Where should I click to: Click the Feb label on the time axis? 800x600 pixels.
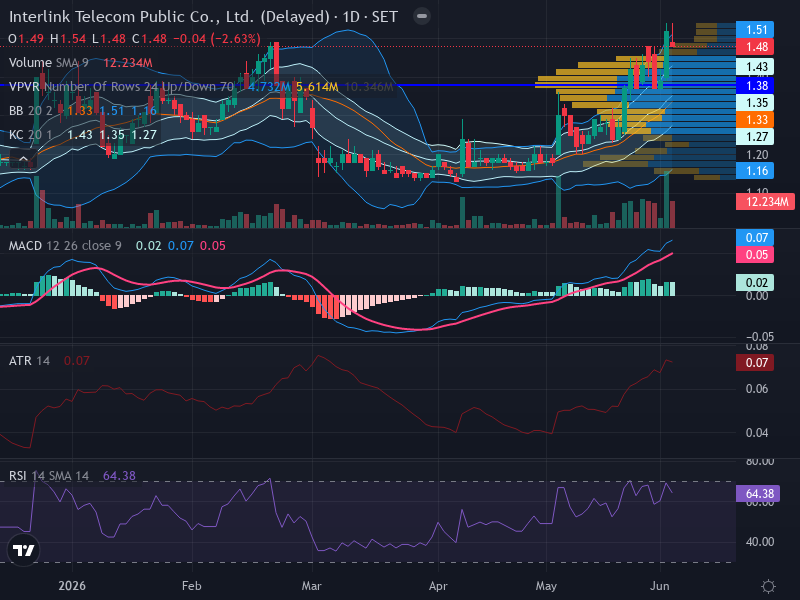[x=192, y=586]
